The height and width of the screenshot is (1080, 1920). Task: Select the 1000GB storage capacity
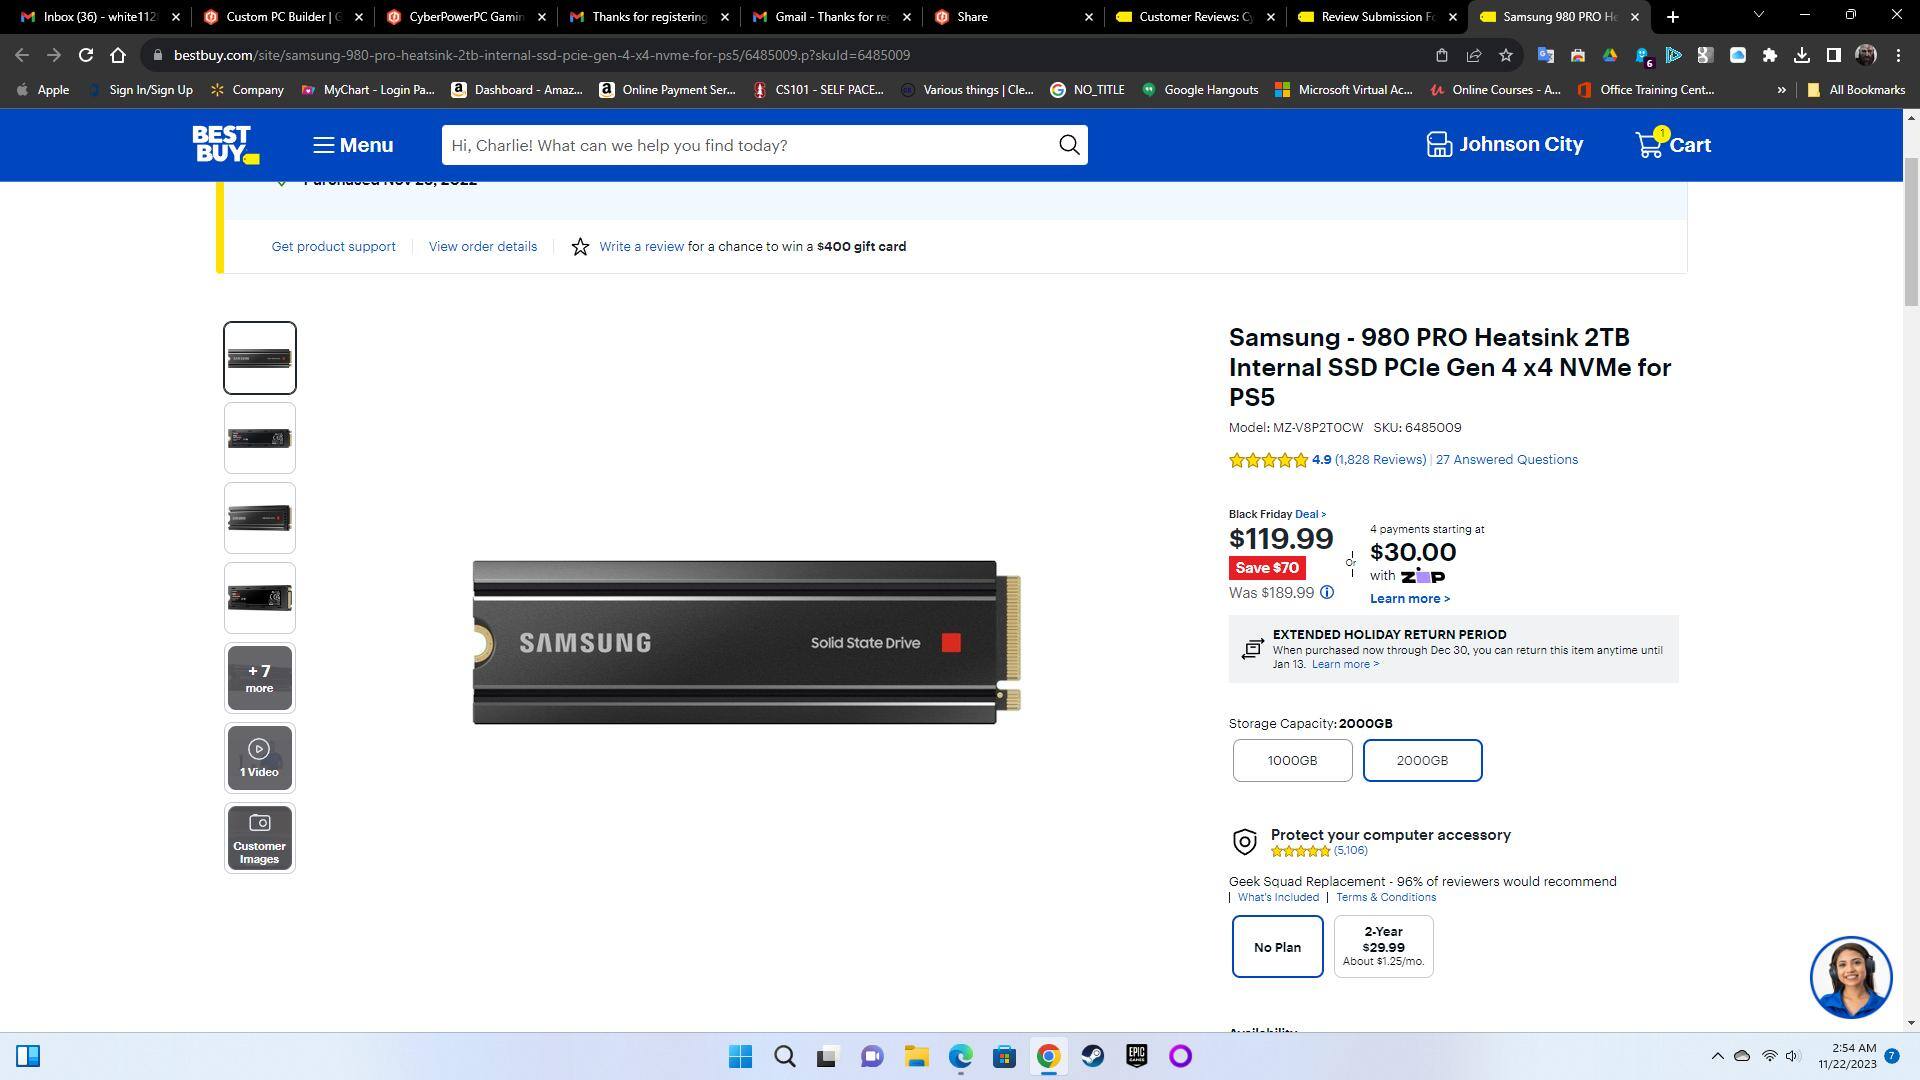[1292, 761]
